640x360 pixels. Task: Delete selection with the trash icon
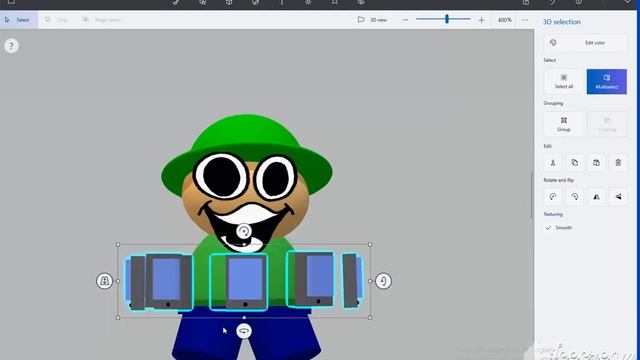point(618,162)
